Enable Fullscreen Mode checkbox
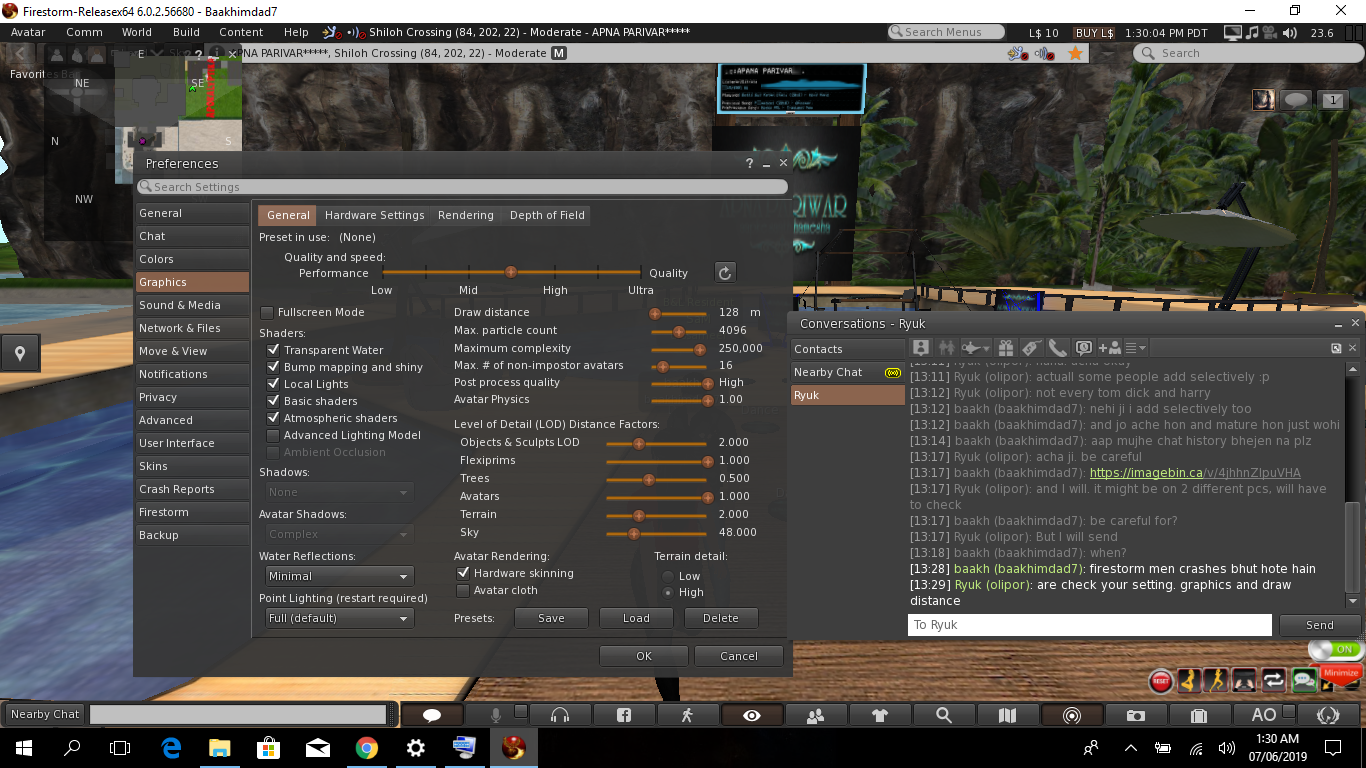 click(x=267, y=312)
